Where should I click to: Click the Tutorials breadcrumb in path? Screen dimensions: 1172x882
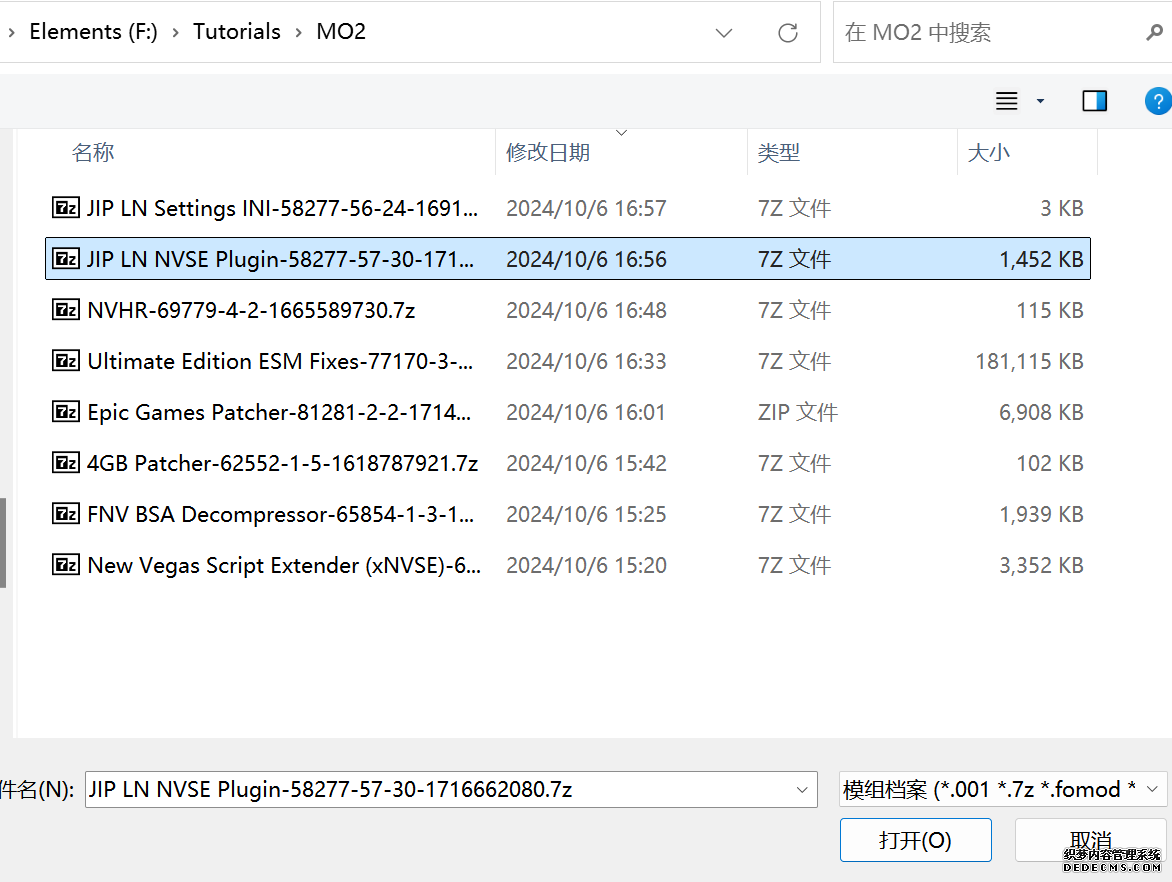[236, 32]
